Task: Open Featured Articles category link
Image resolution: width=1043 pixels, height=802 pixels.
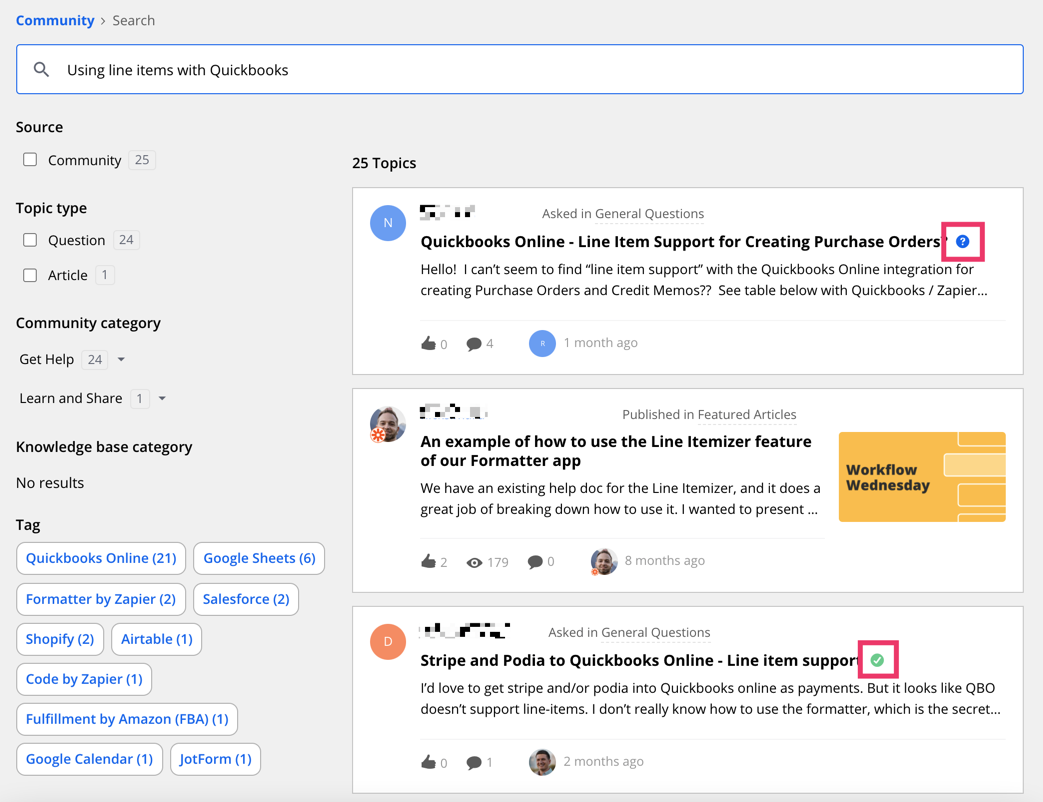Action: point(746,414)
